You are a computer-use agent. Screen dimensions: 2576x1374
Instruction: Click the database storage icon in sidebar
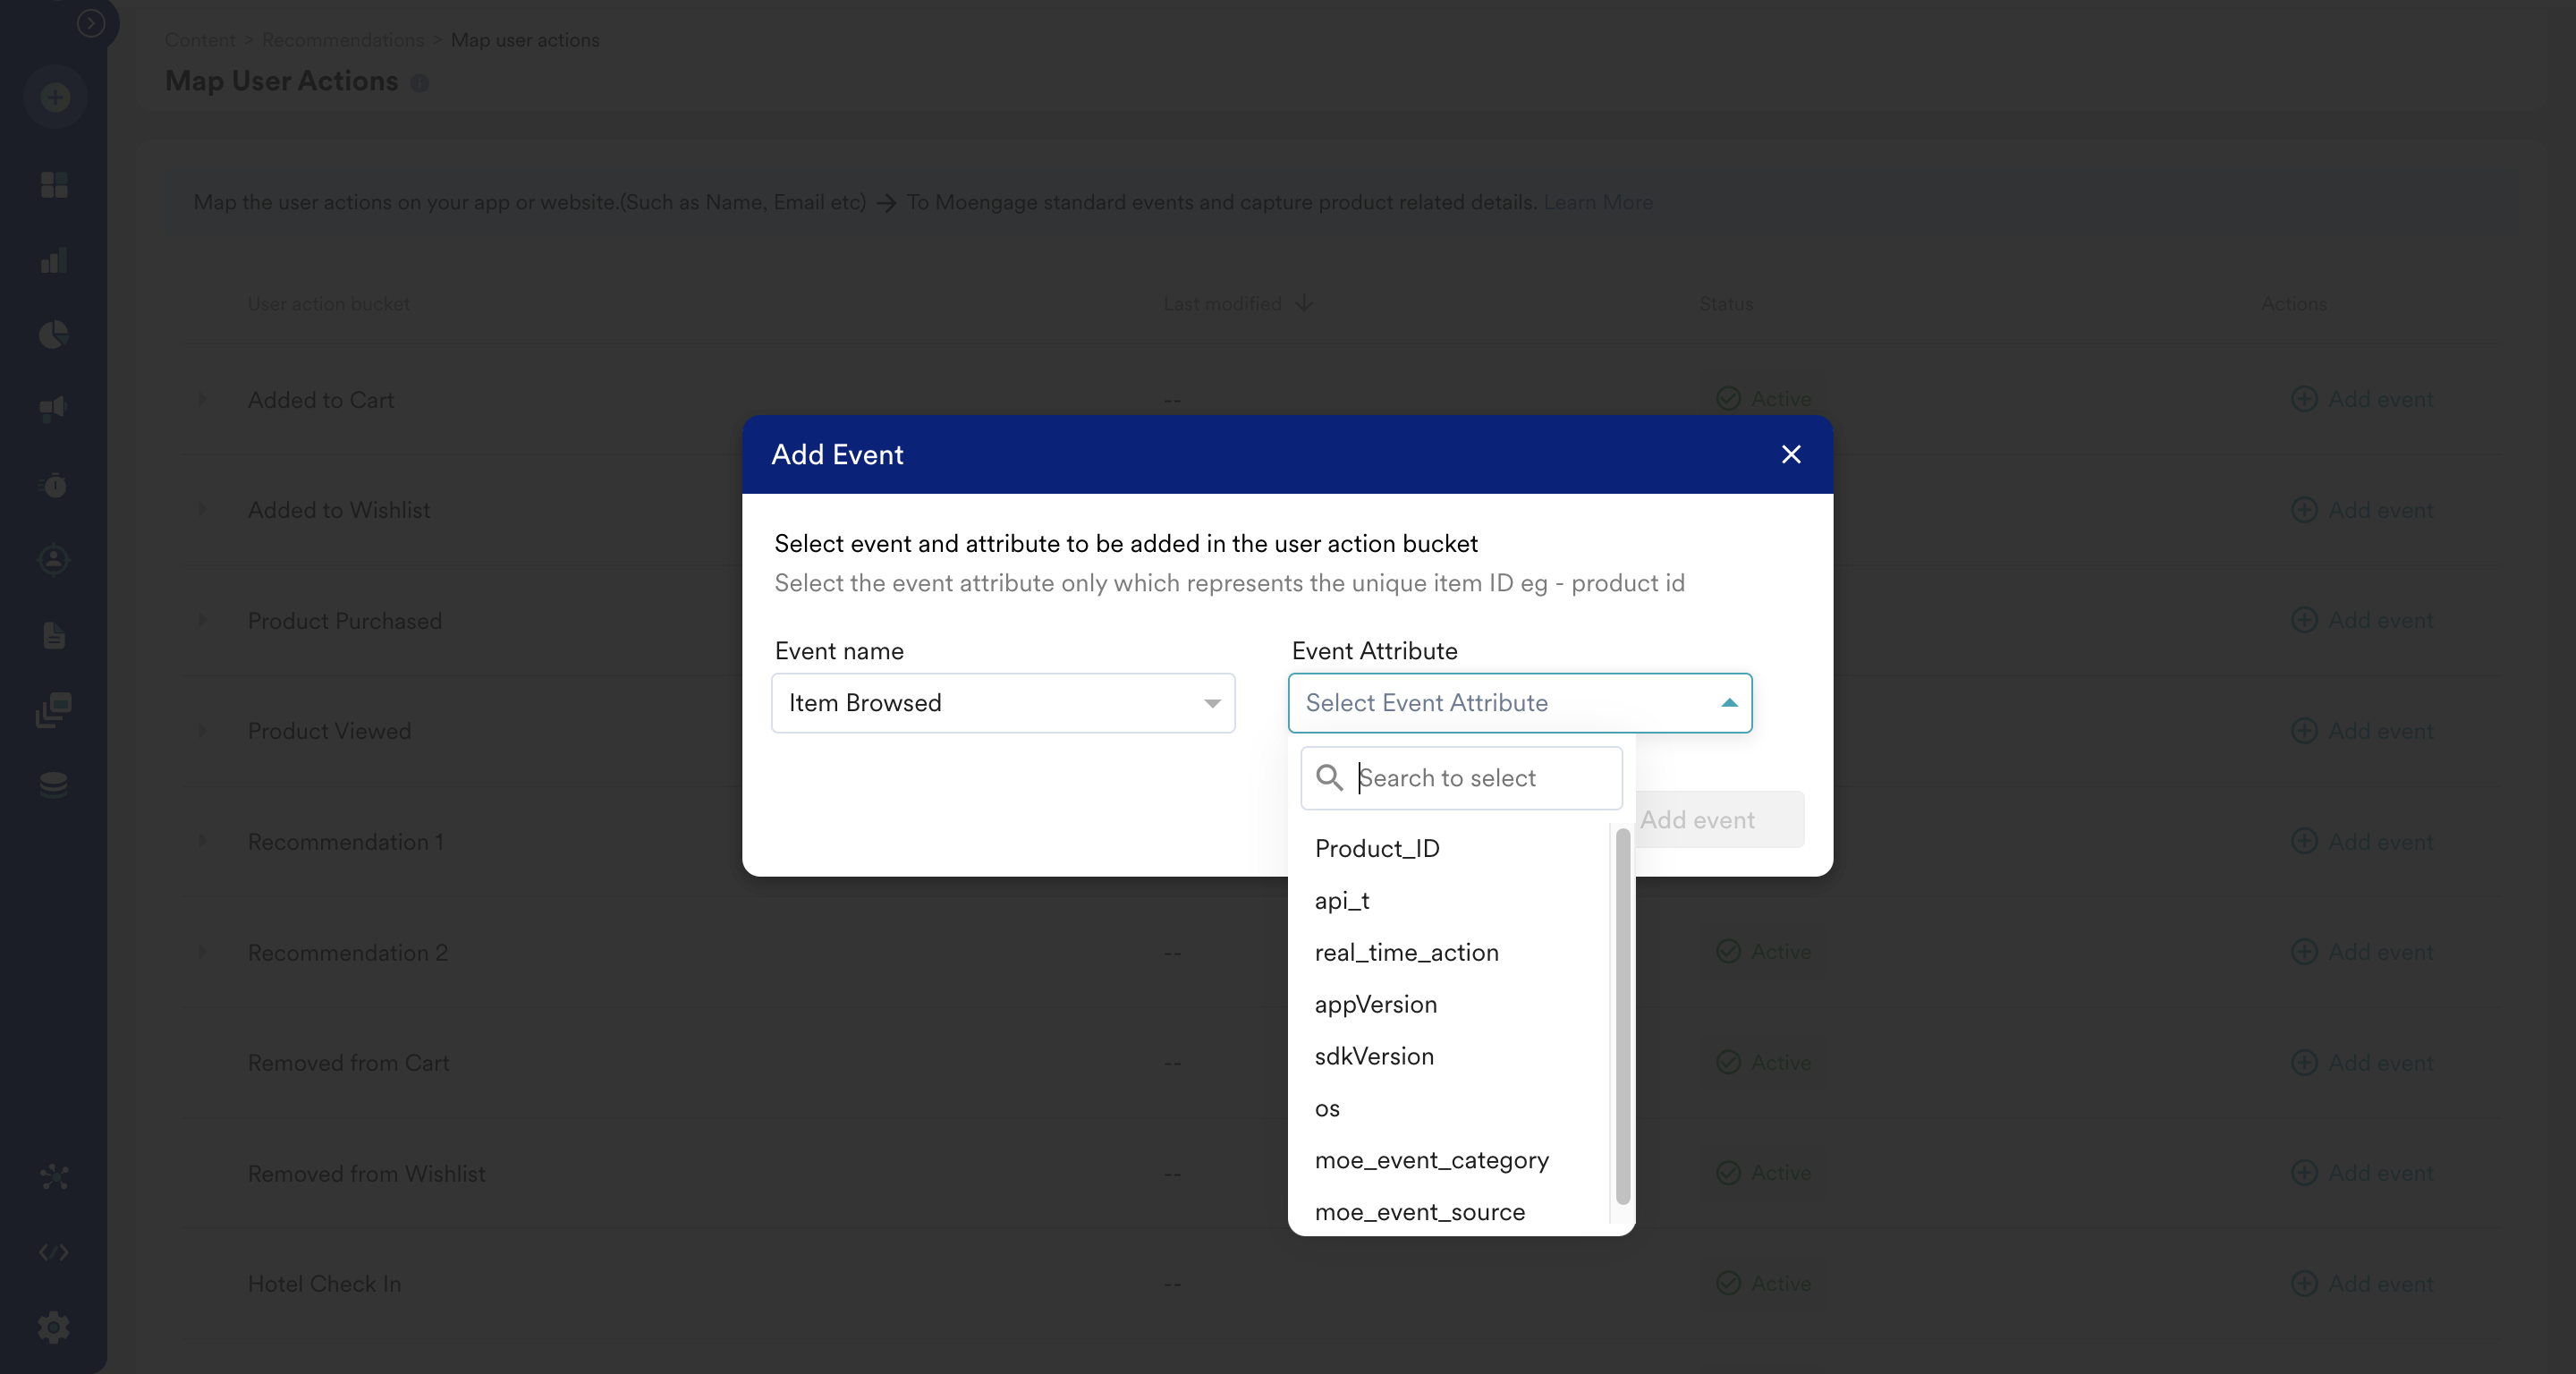click(54, 784)
